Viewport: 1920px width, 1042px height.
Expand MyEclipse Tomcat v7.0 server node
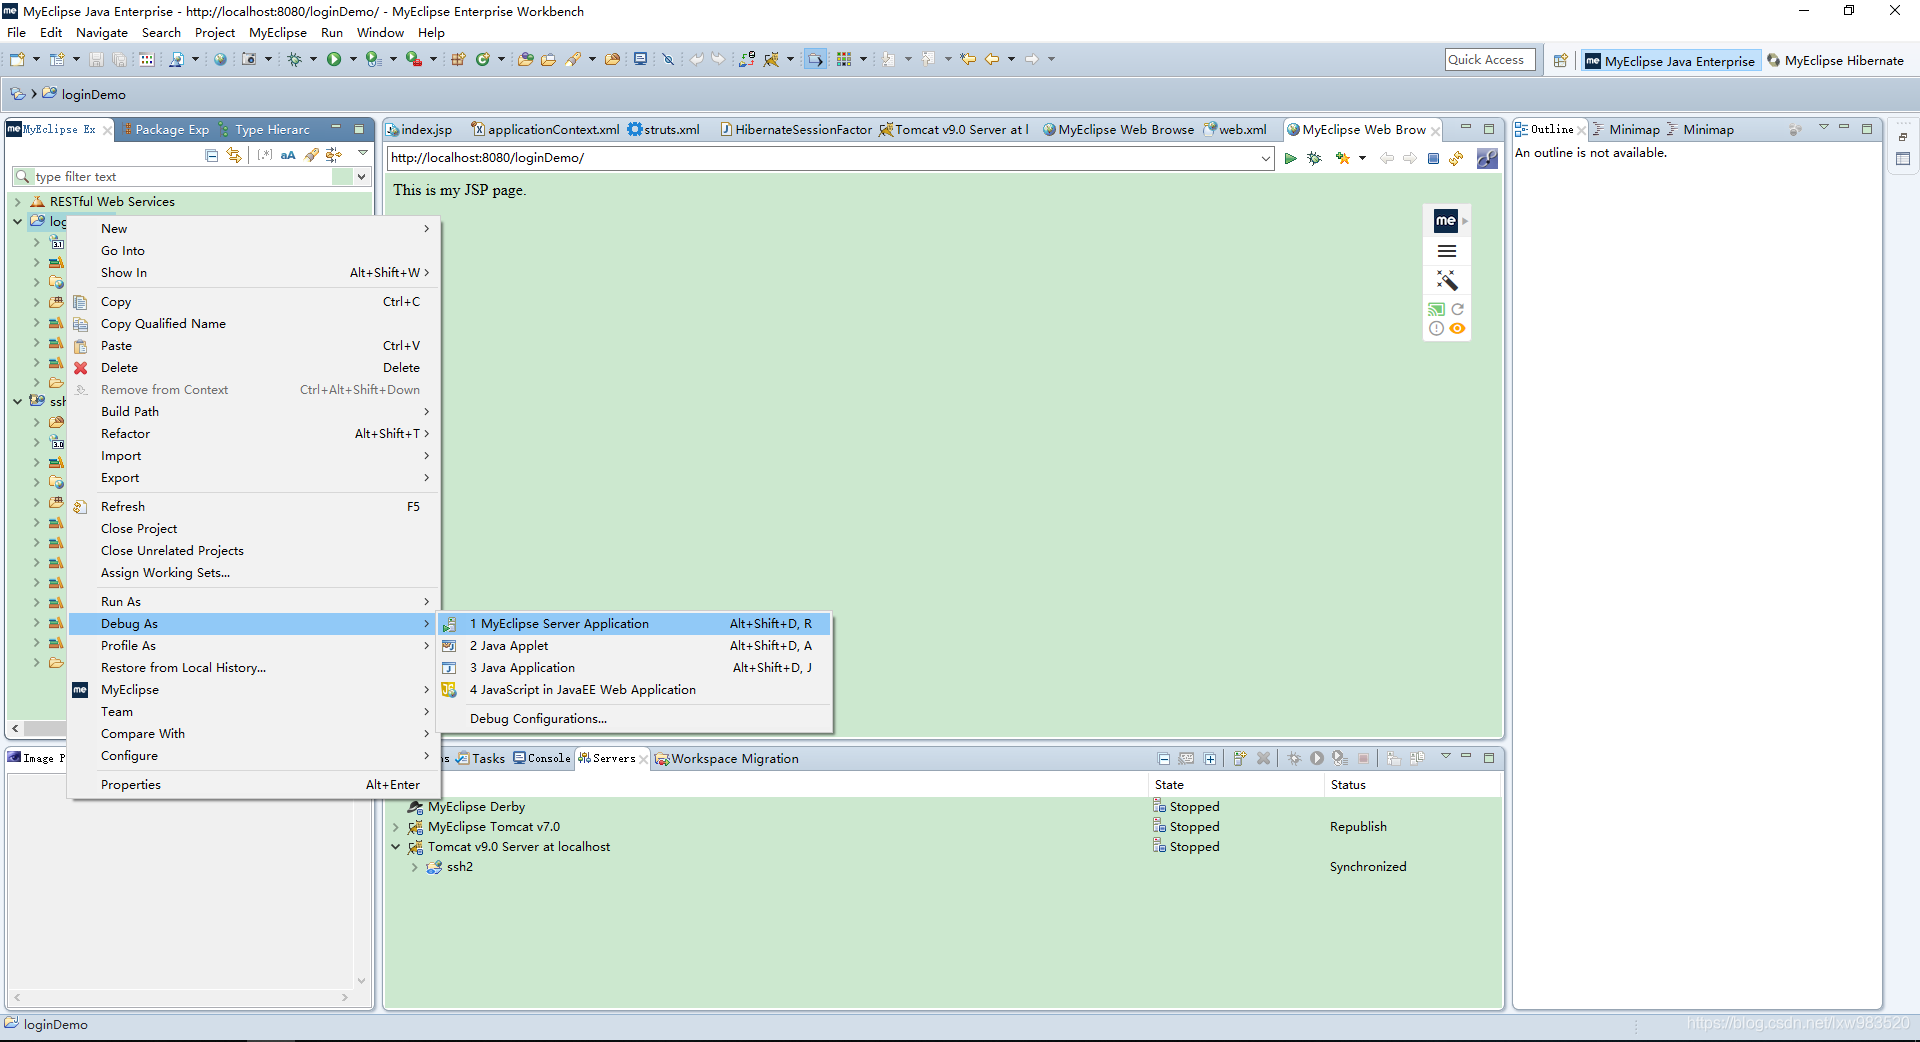tap(396, 827)
